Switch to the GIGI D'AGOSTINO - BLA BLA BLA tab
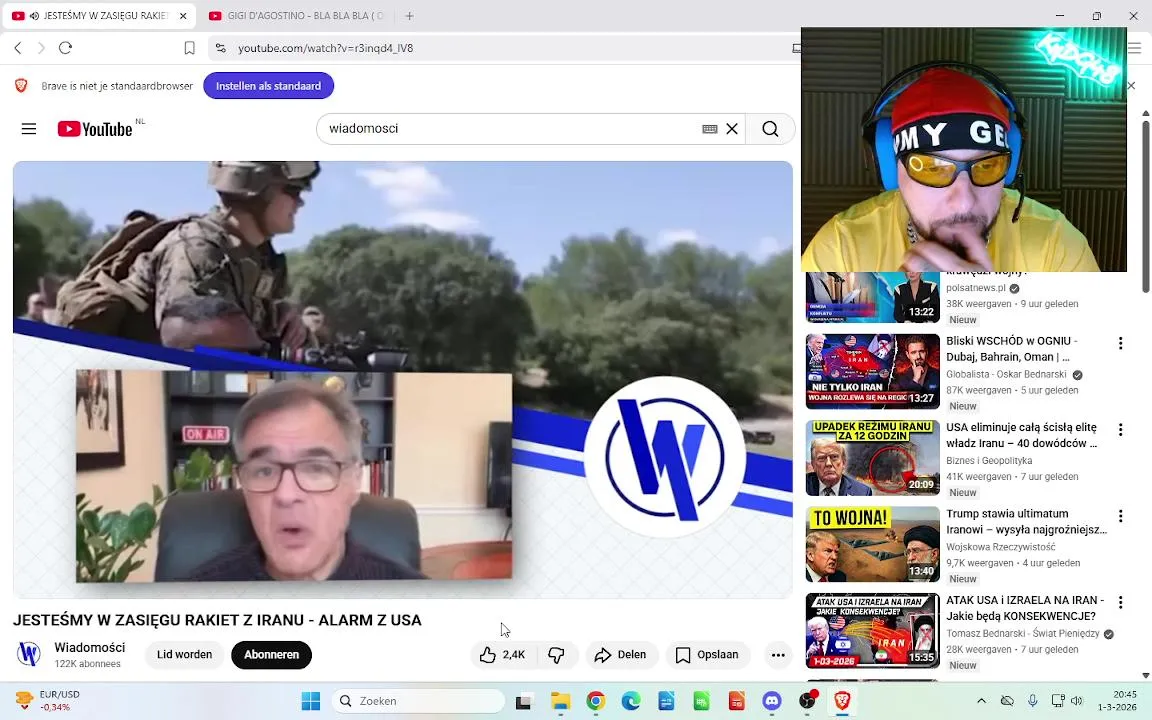Viewport: 1152px width, 720px height. [297, 15]
